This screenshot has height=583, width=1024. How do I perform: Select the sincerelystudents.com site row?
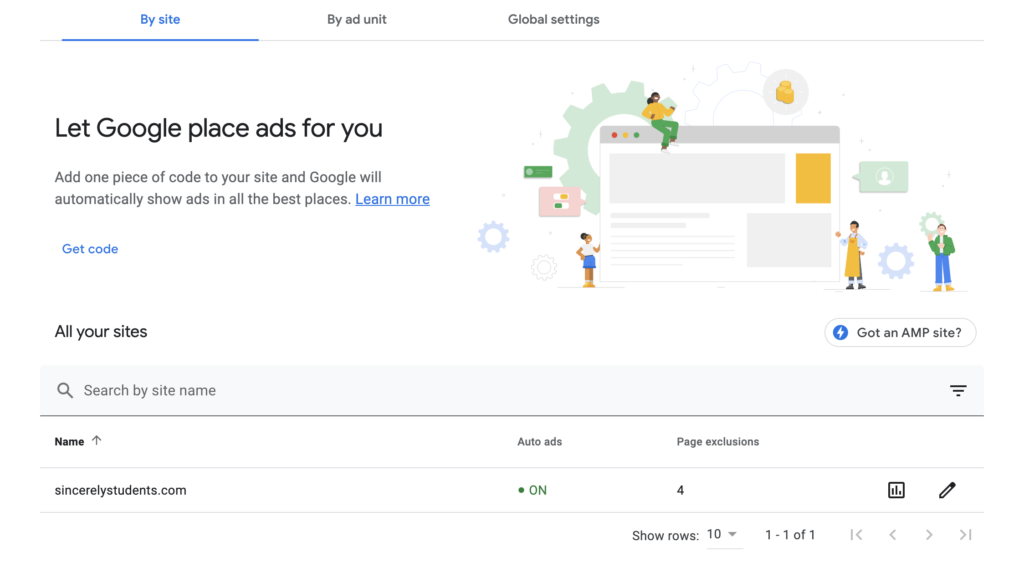[120, 490]
